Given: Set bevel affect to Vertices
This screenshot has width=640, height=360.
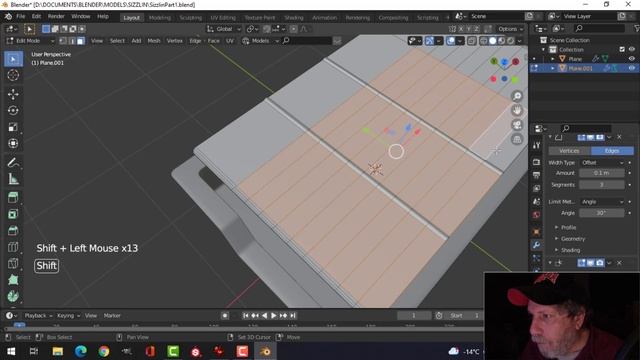Looking at the screenshot, I should coord(569,151).
